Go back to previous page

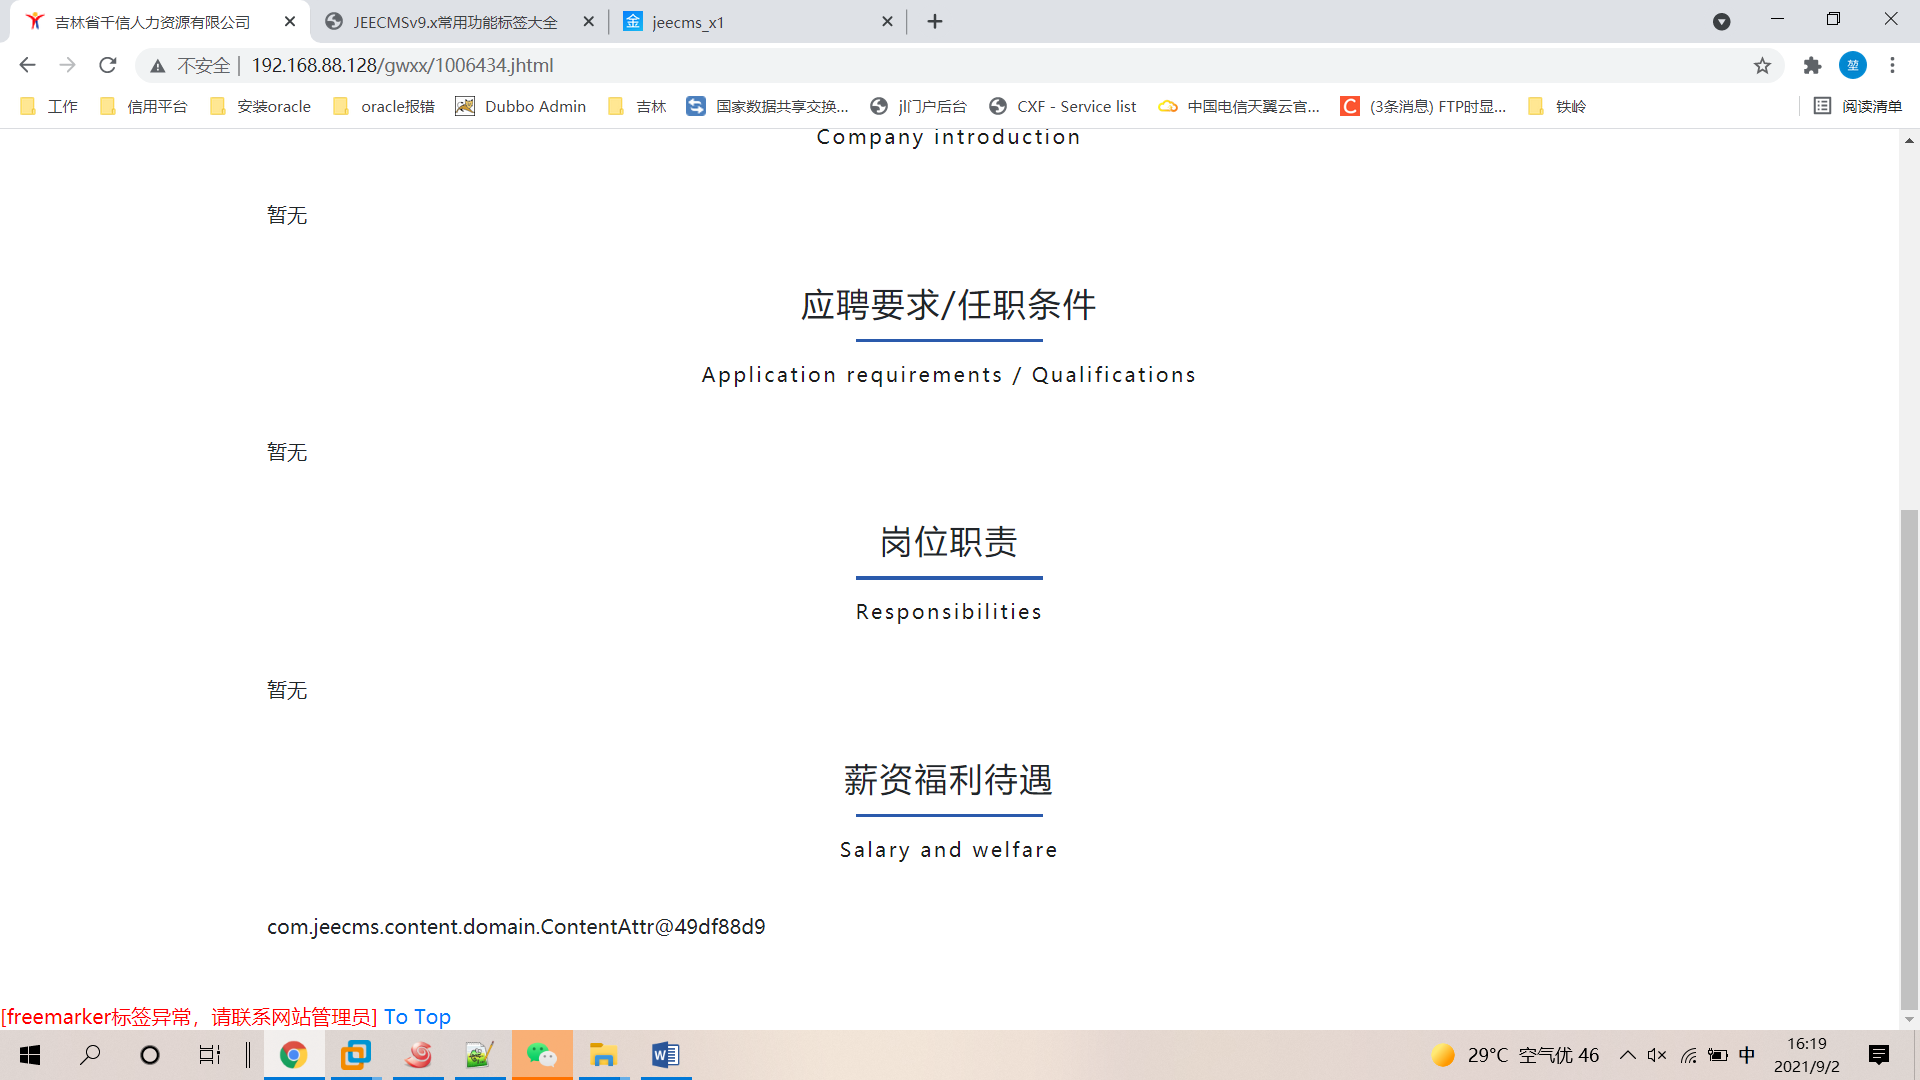27,65
